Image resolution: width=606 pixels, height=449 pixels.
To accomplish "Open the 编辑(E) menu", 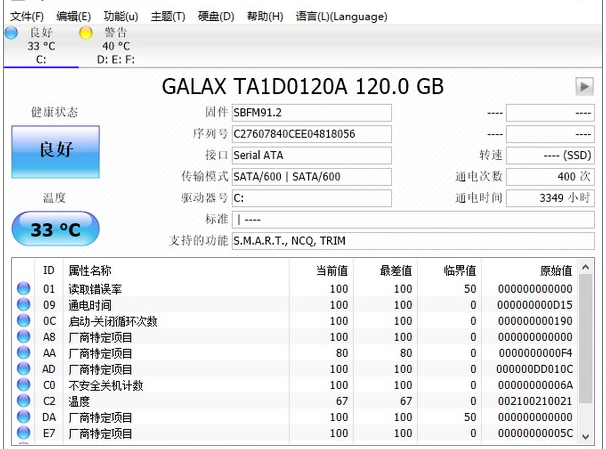I will coord(73,16).
